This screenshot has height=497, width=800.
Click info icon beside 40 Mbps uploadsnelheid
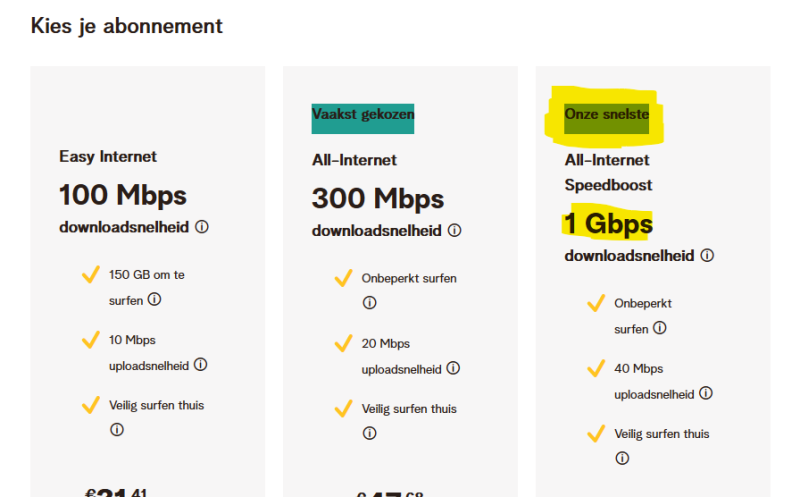706,393
